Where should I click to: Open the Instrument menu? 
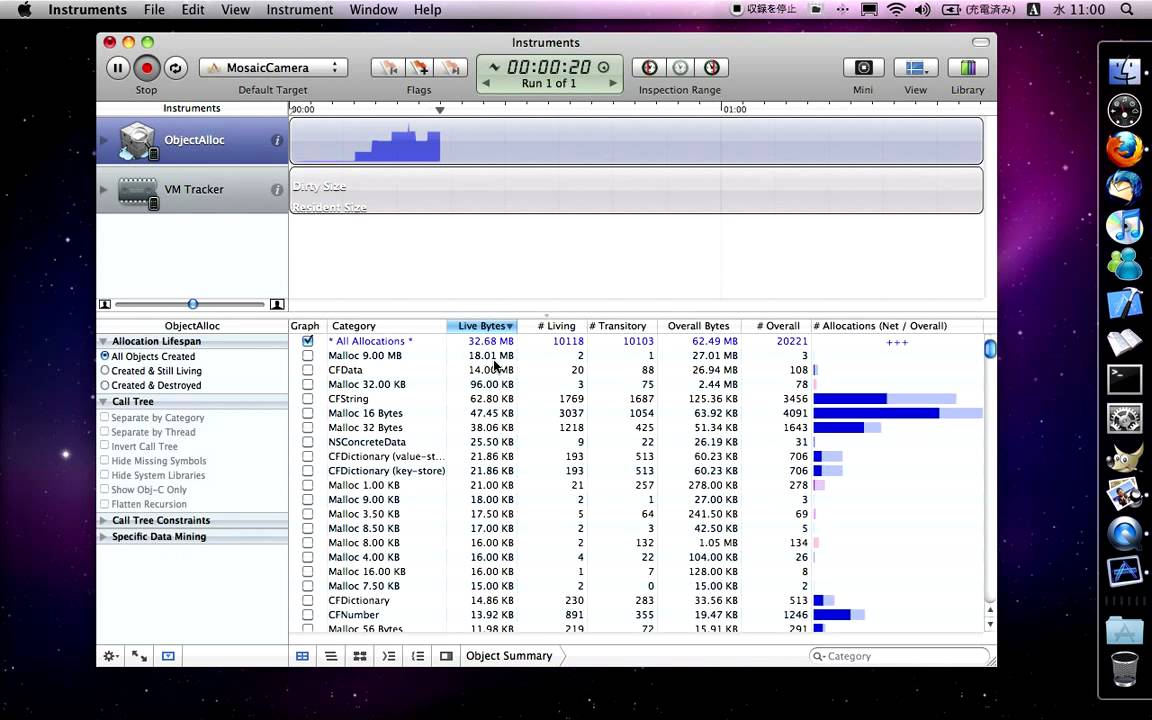pos(299,10)
